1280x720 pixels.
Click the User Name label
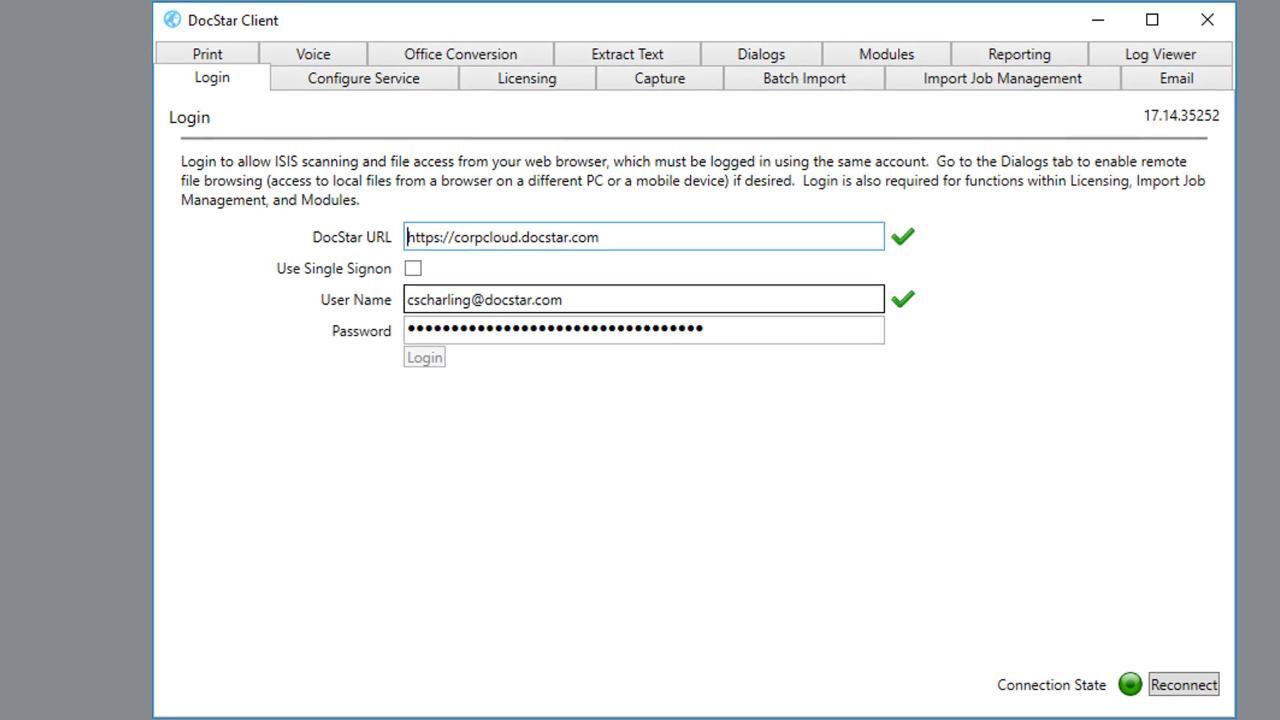356,300
